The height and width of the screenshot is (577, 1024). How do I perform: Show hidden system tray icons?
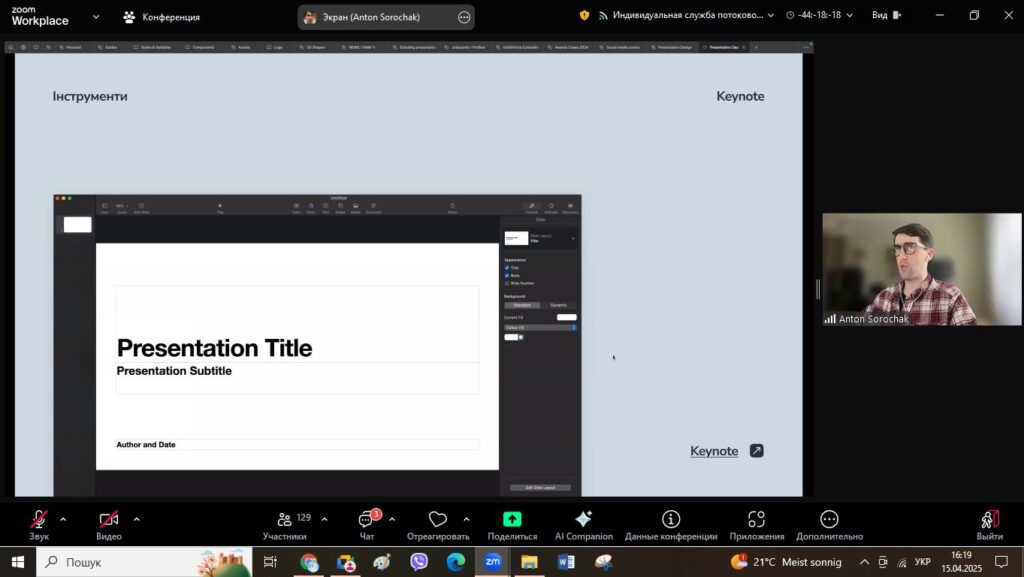coord(864,561)
